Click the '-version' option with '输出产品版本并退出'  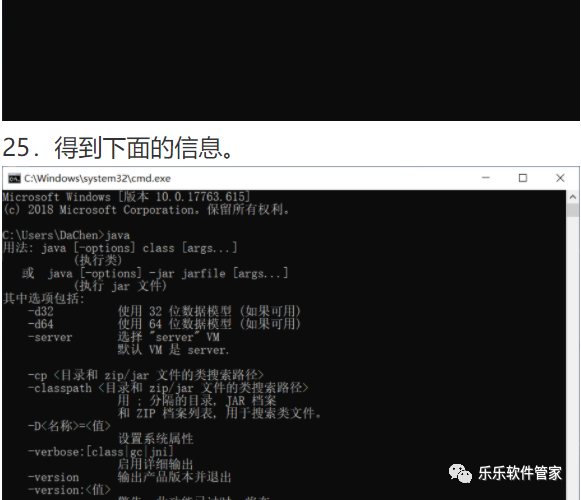pyautogui.click(x=130, y=477)
